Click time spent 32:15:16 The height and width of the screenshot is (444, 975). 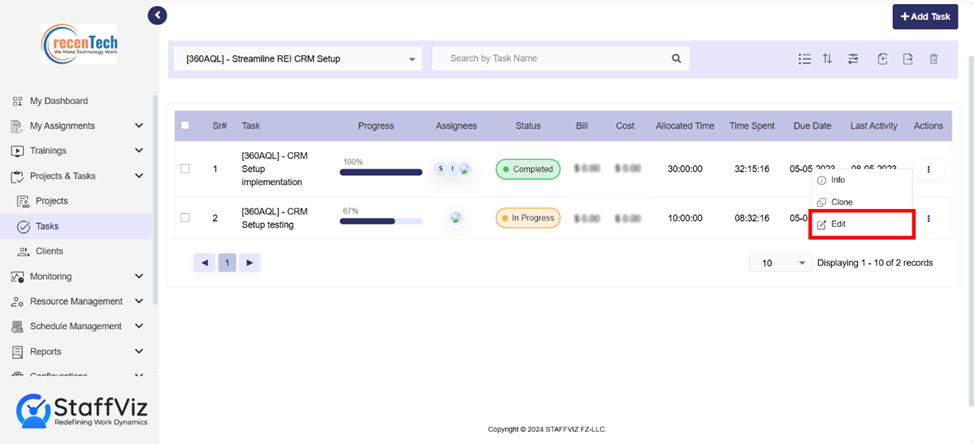click(752, 169)
